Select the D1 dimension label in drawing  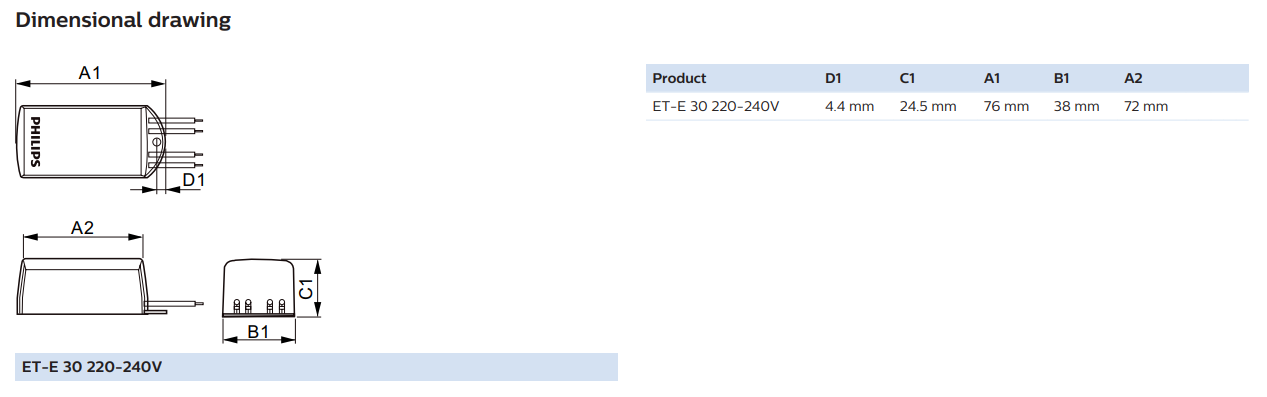tap(194, 179)
